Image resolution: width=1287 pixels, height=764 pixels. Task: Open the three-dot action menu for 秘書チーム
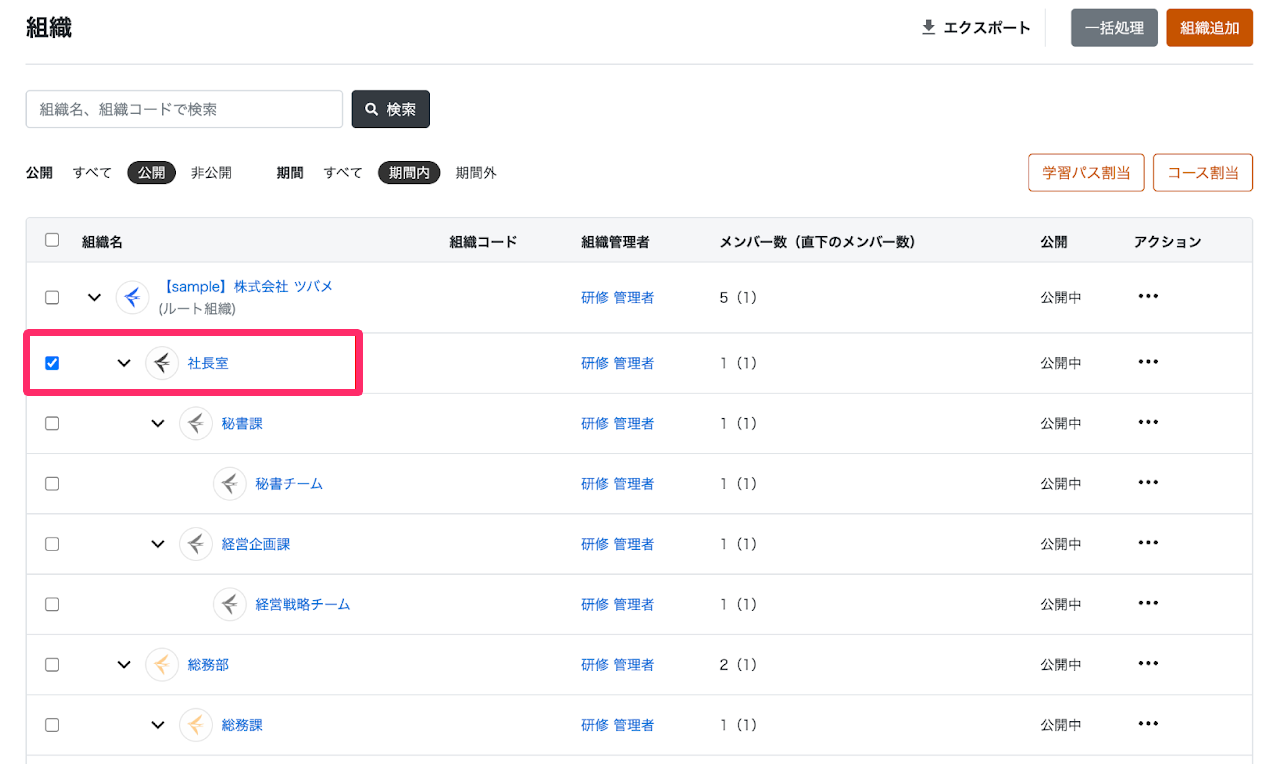[1148, 482]
